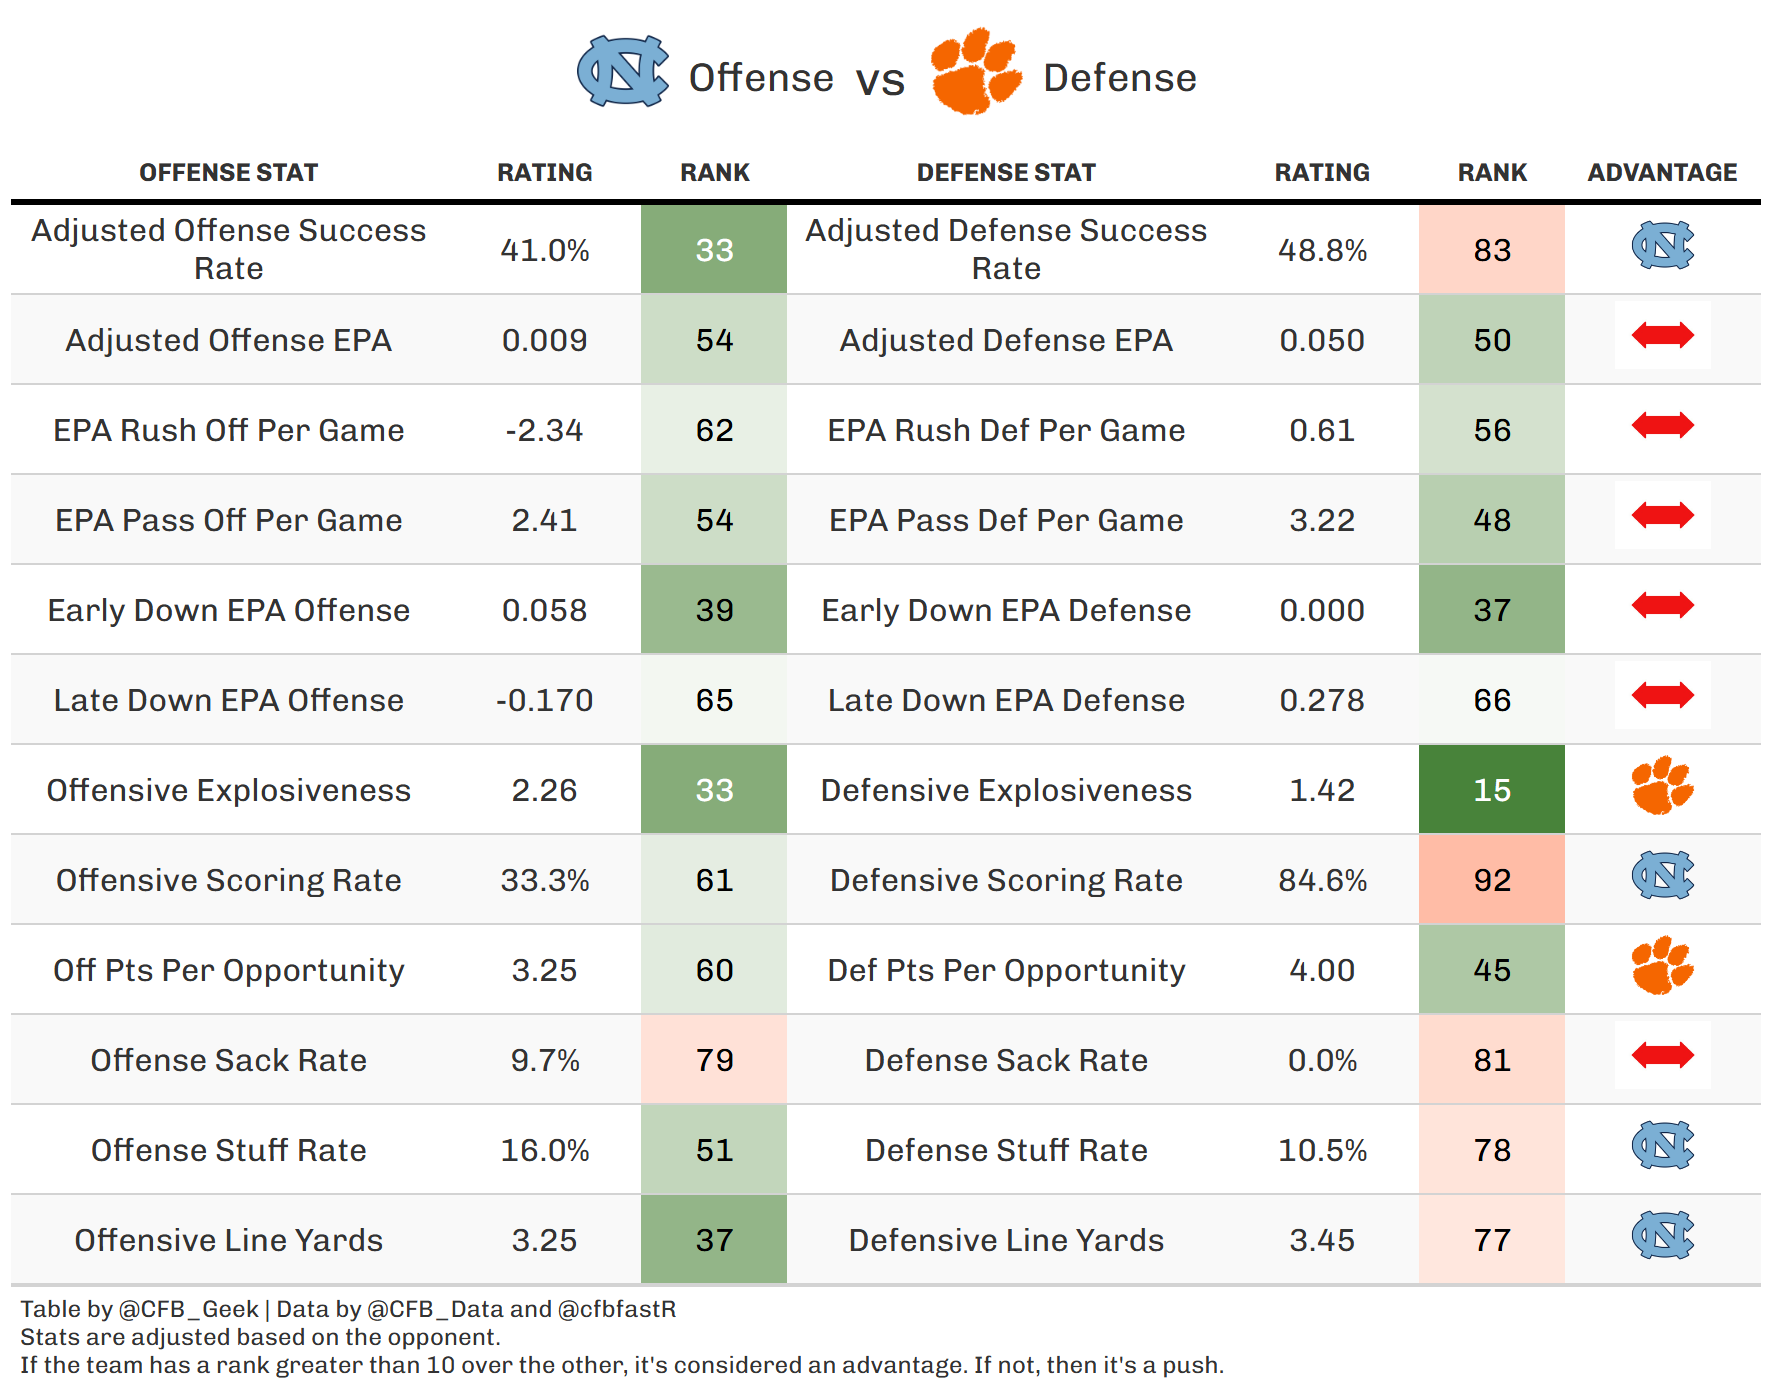Click the salmon rank 92 cell
The width and height of the screenshot is (1770, 1400).
click(1492, 879)
